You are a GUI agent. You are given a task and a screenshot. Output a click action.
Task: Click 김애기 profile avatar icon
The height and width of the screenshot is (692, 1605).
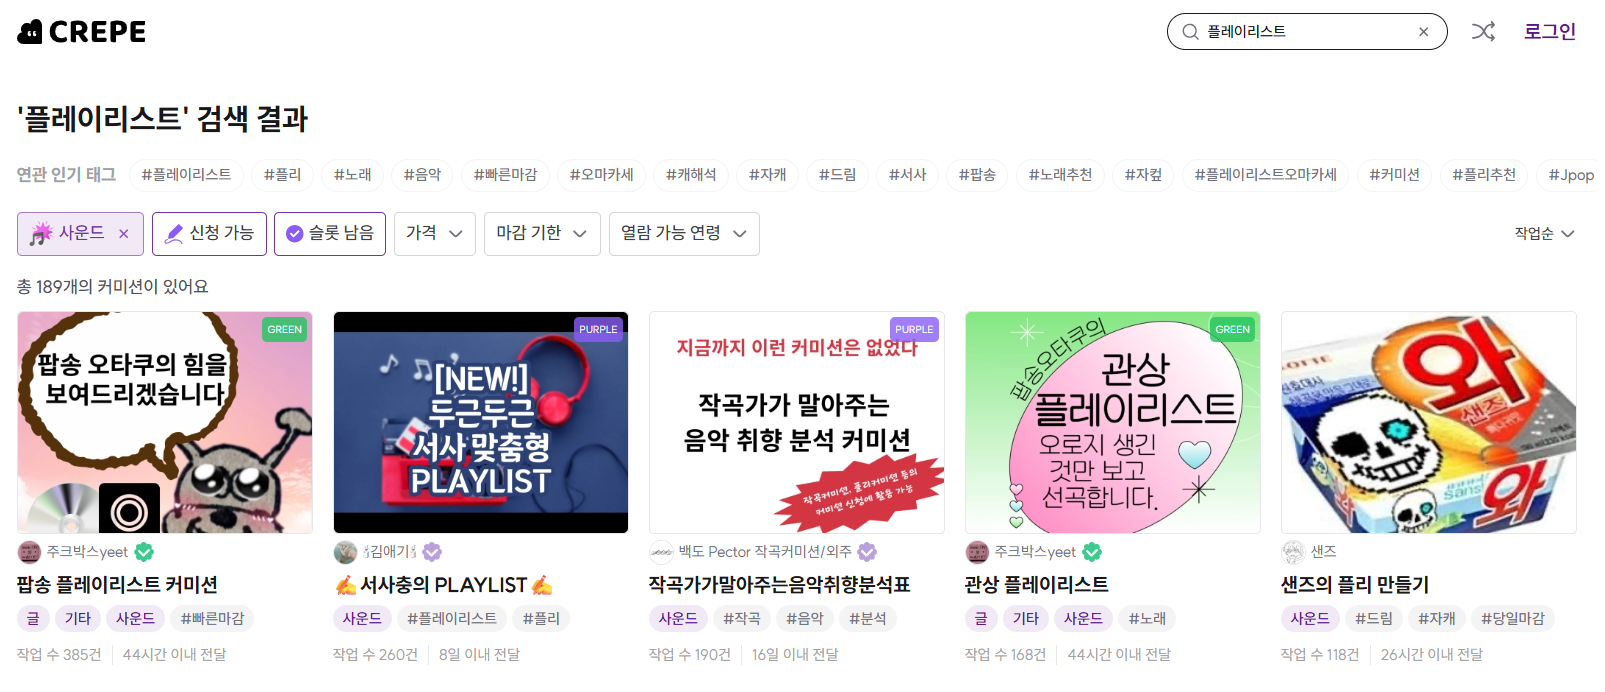[345, 552]
